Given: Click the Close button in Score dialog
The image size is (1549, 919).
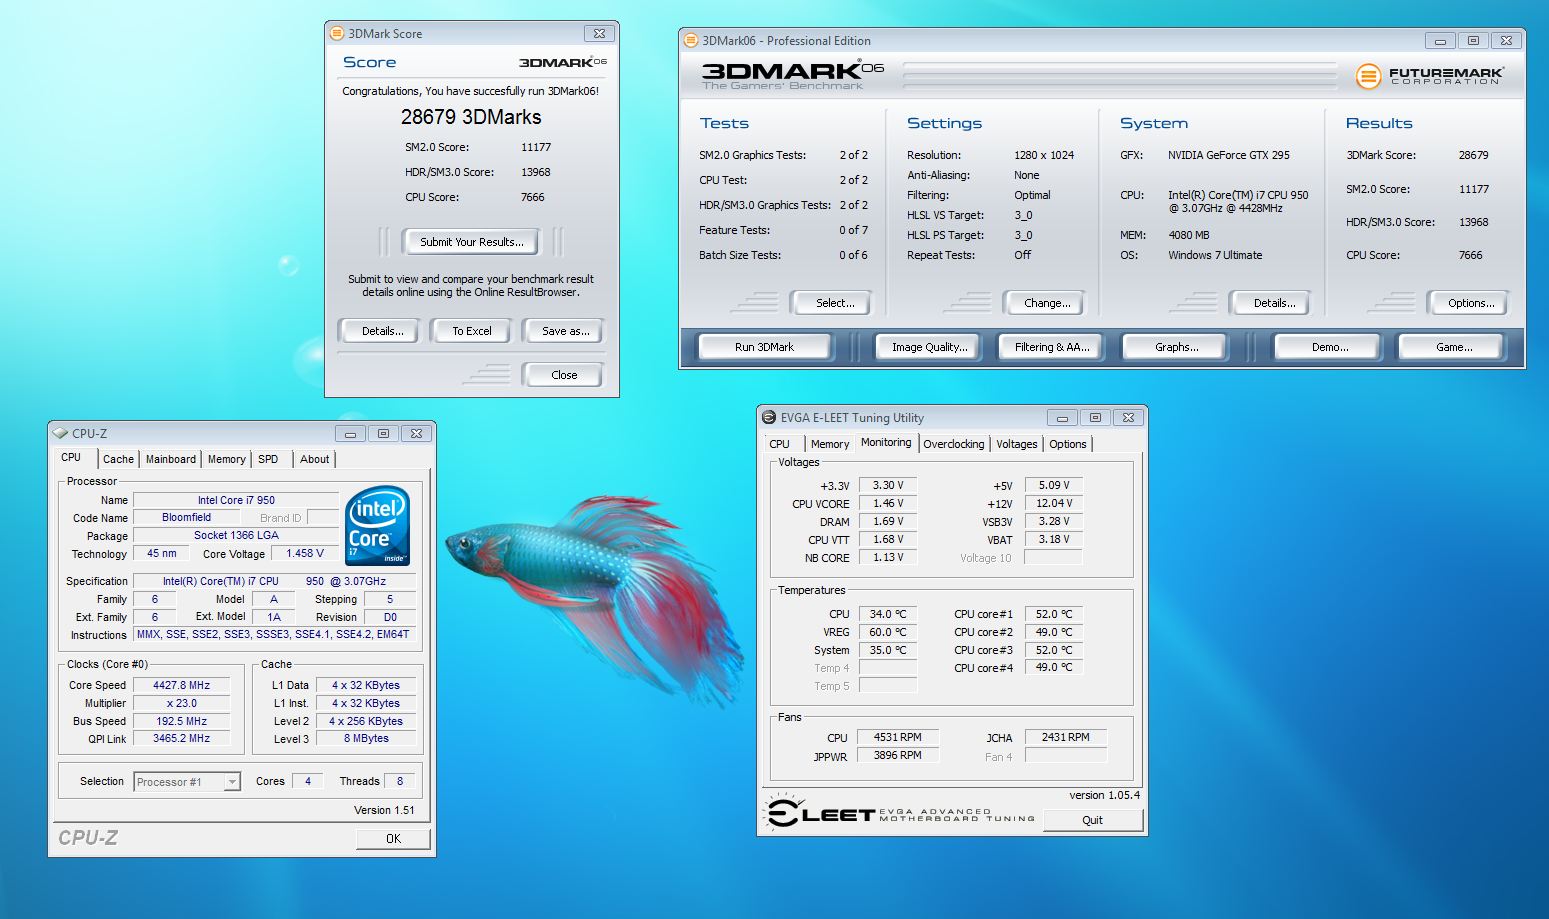Looking at the screenshot, I should click(x=564, y=375).
